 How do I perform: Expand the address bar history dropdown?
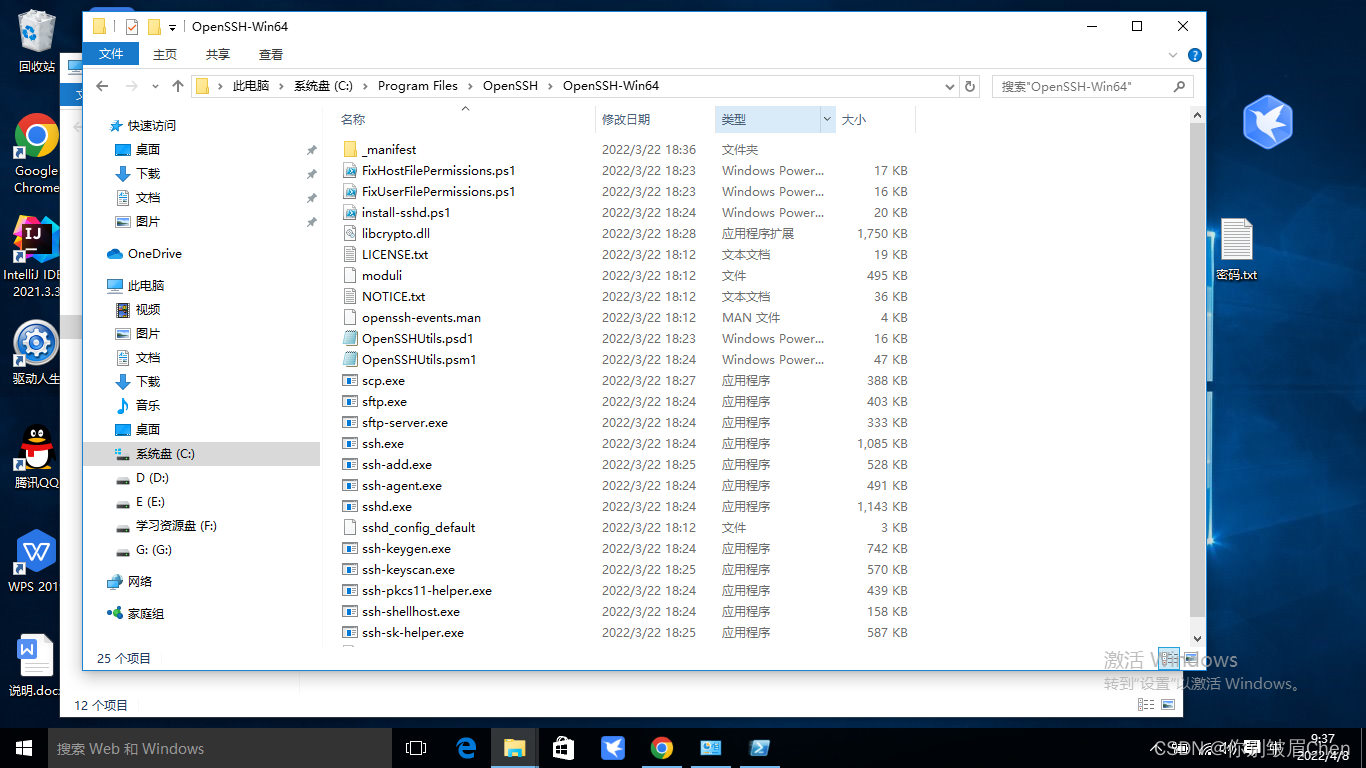pos(950,86)
